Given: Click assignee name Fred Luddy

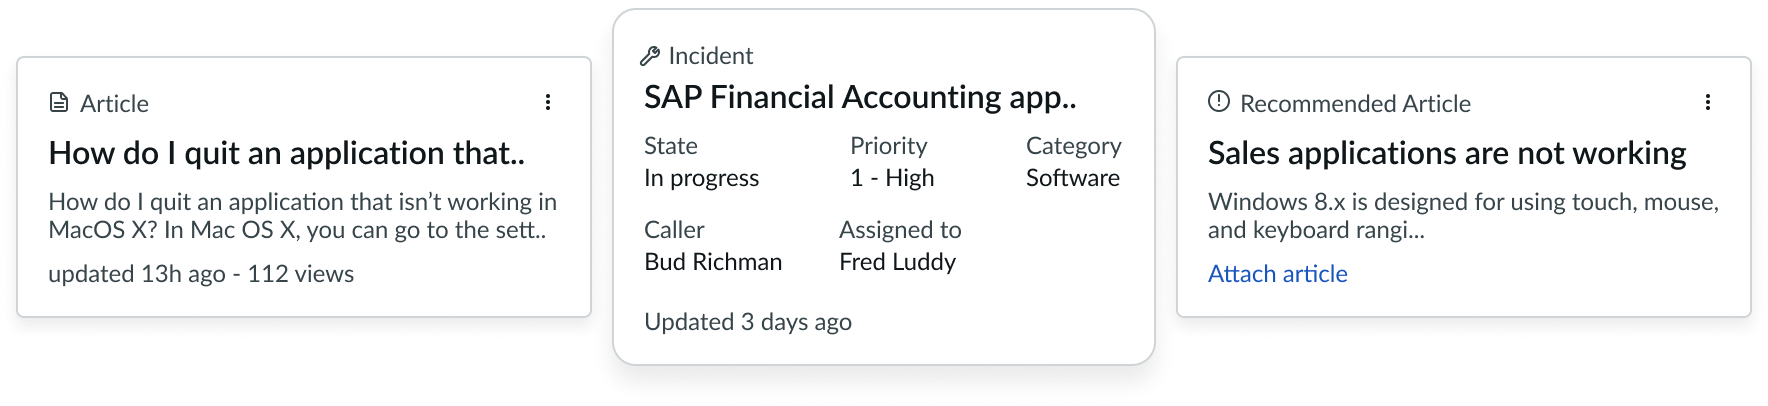Looking at the screenshot, I should [897, 262].
